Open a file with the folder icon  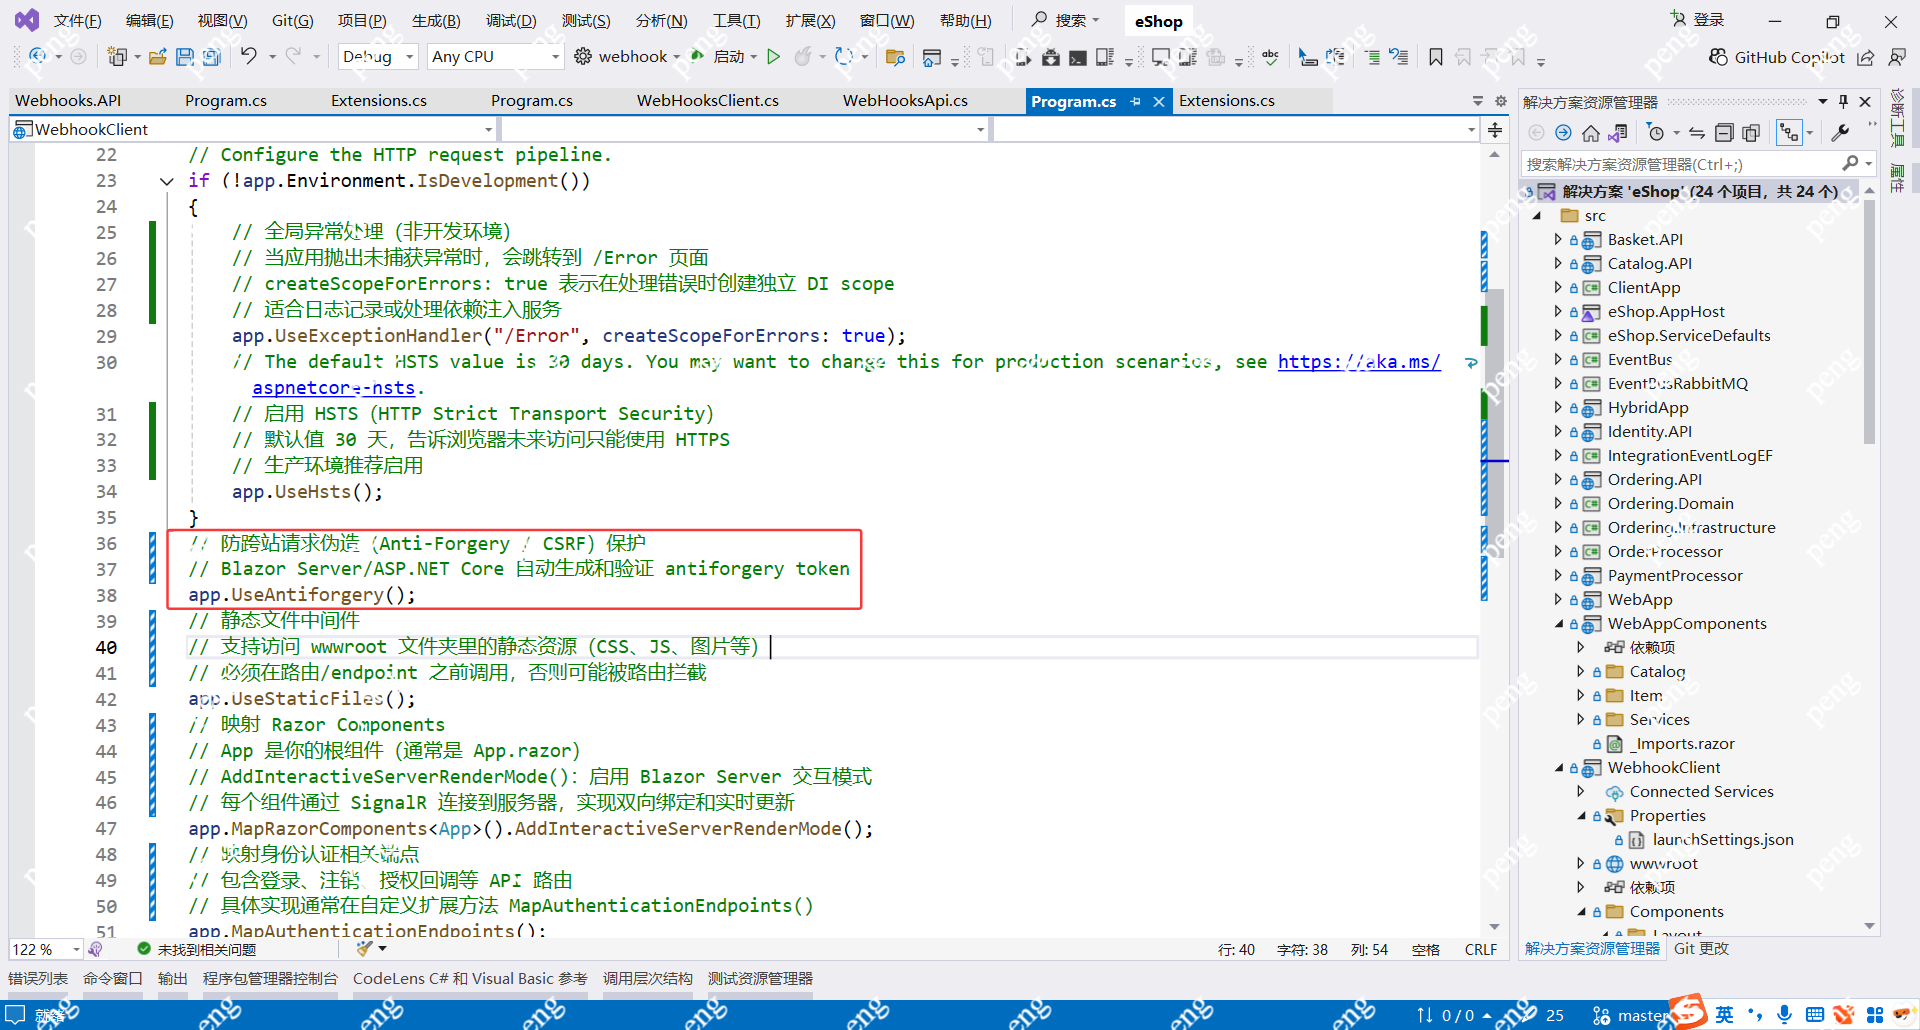point(158,57)
